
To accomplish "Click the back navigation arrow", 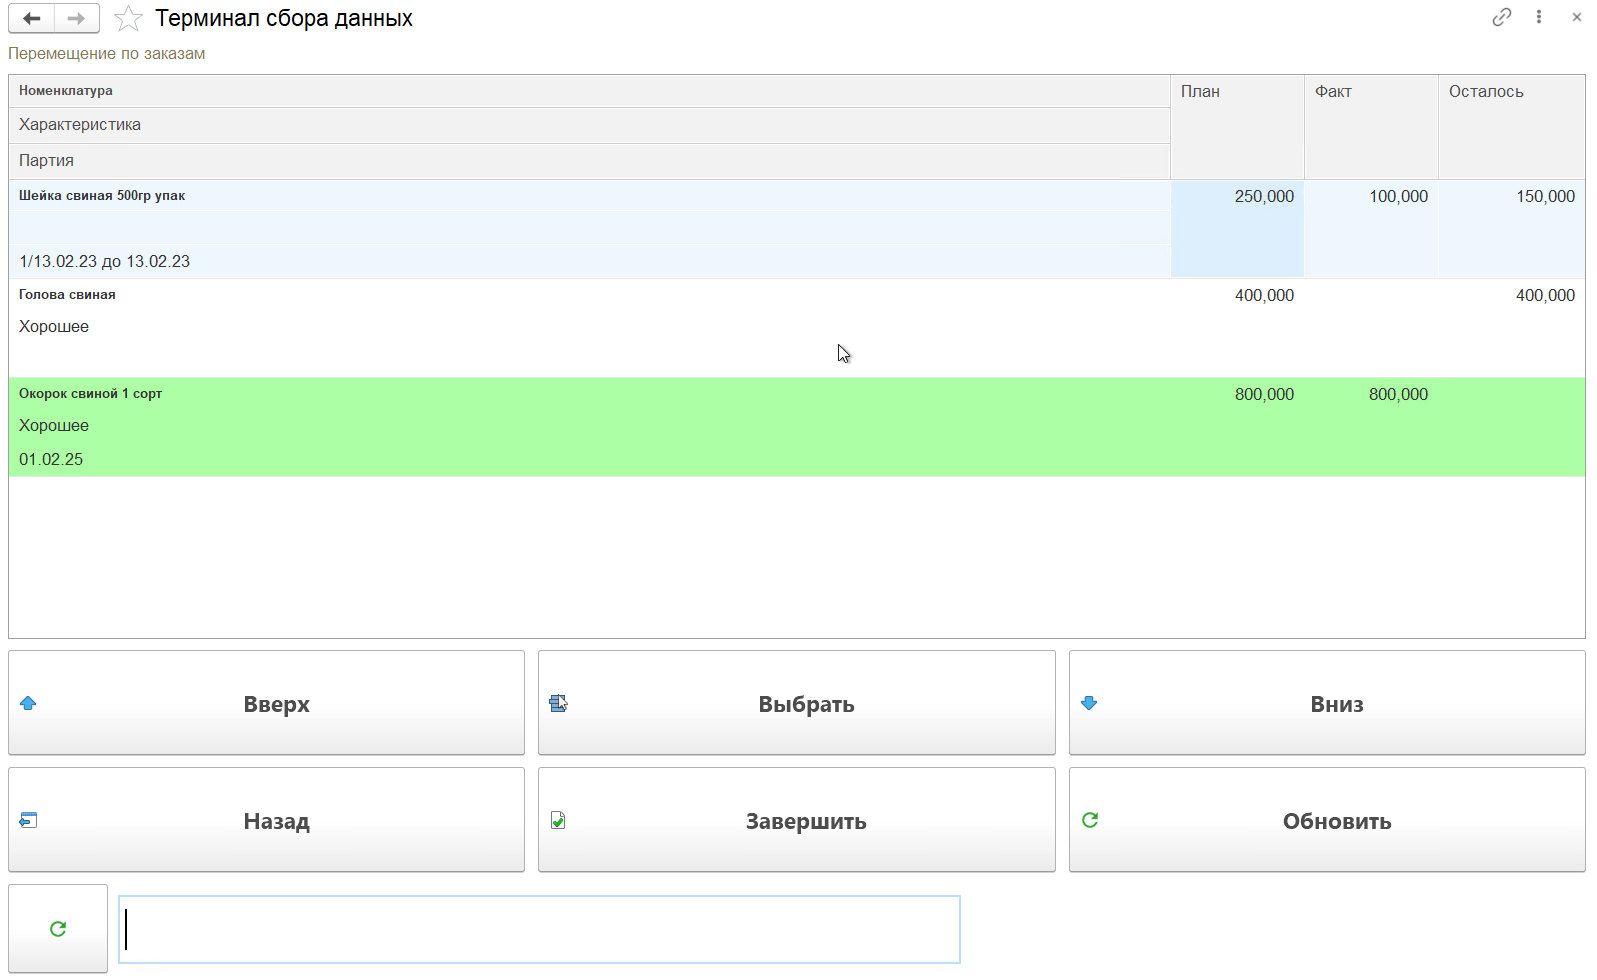I will click(32, 18).
